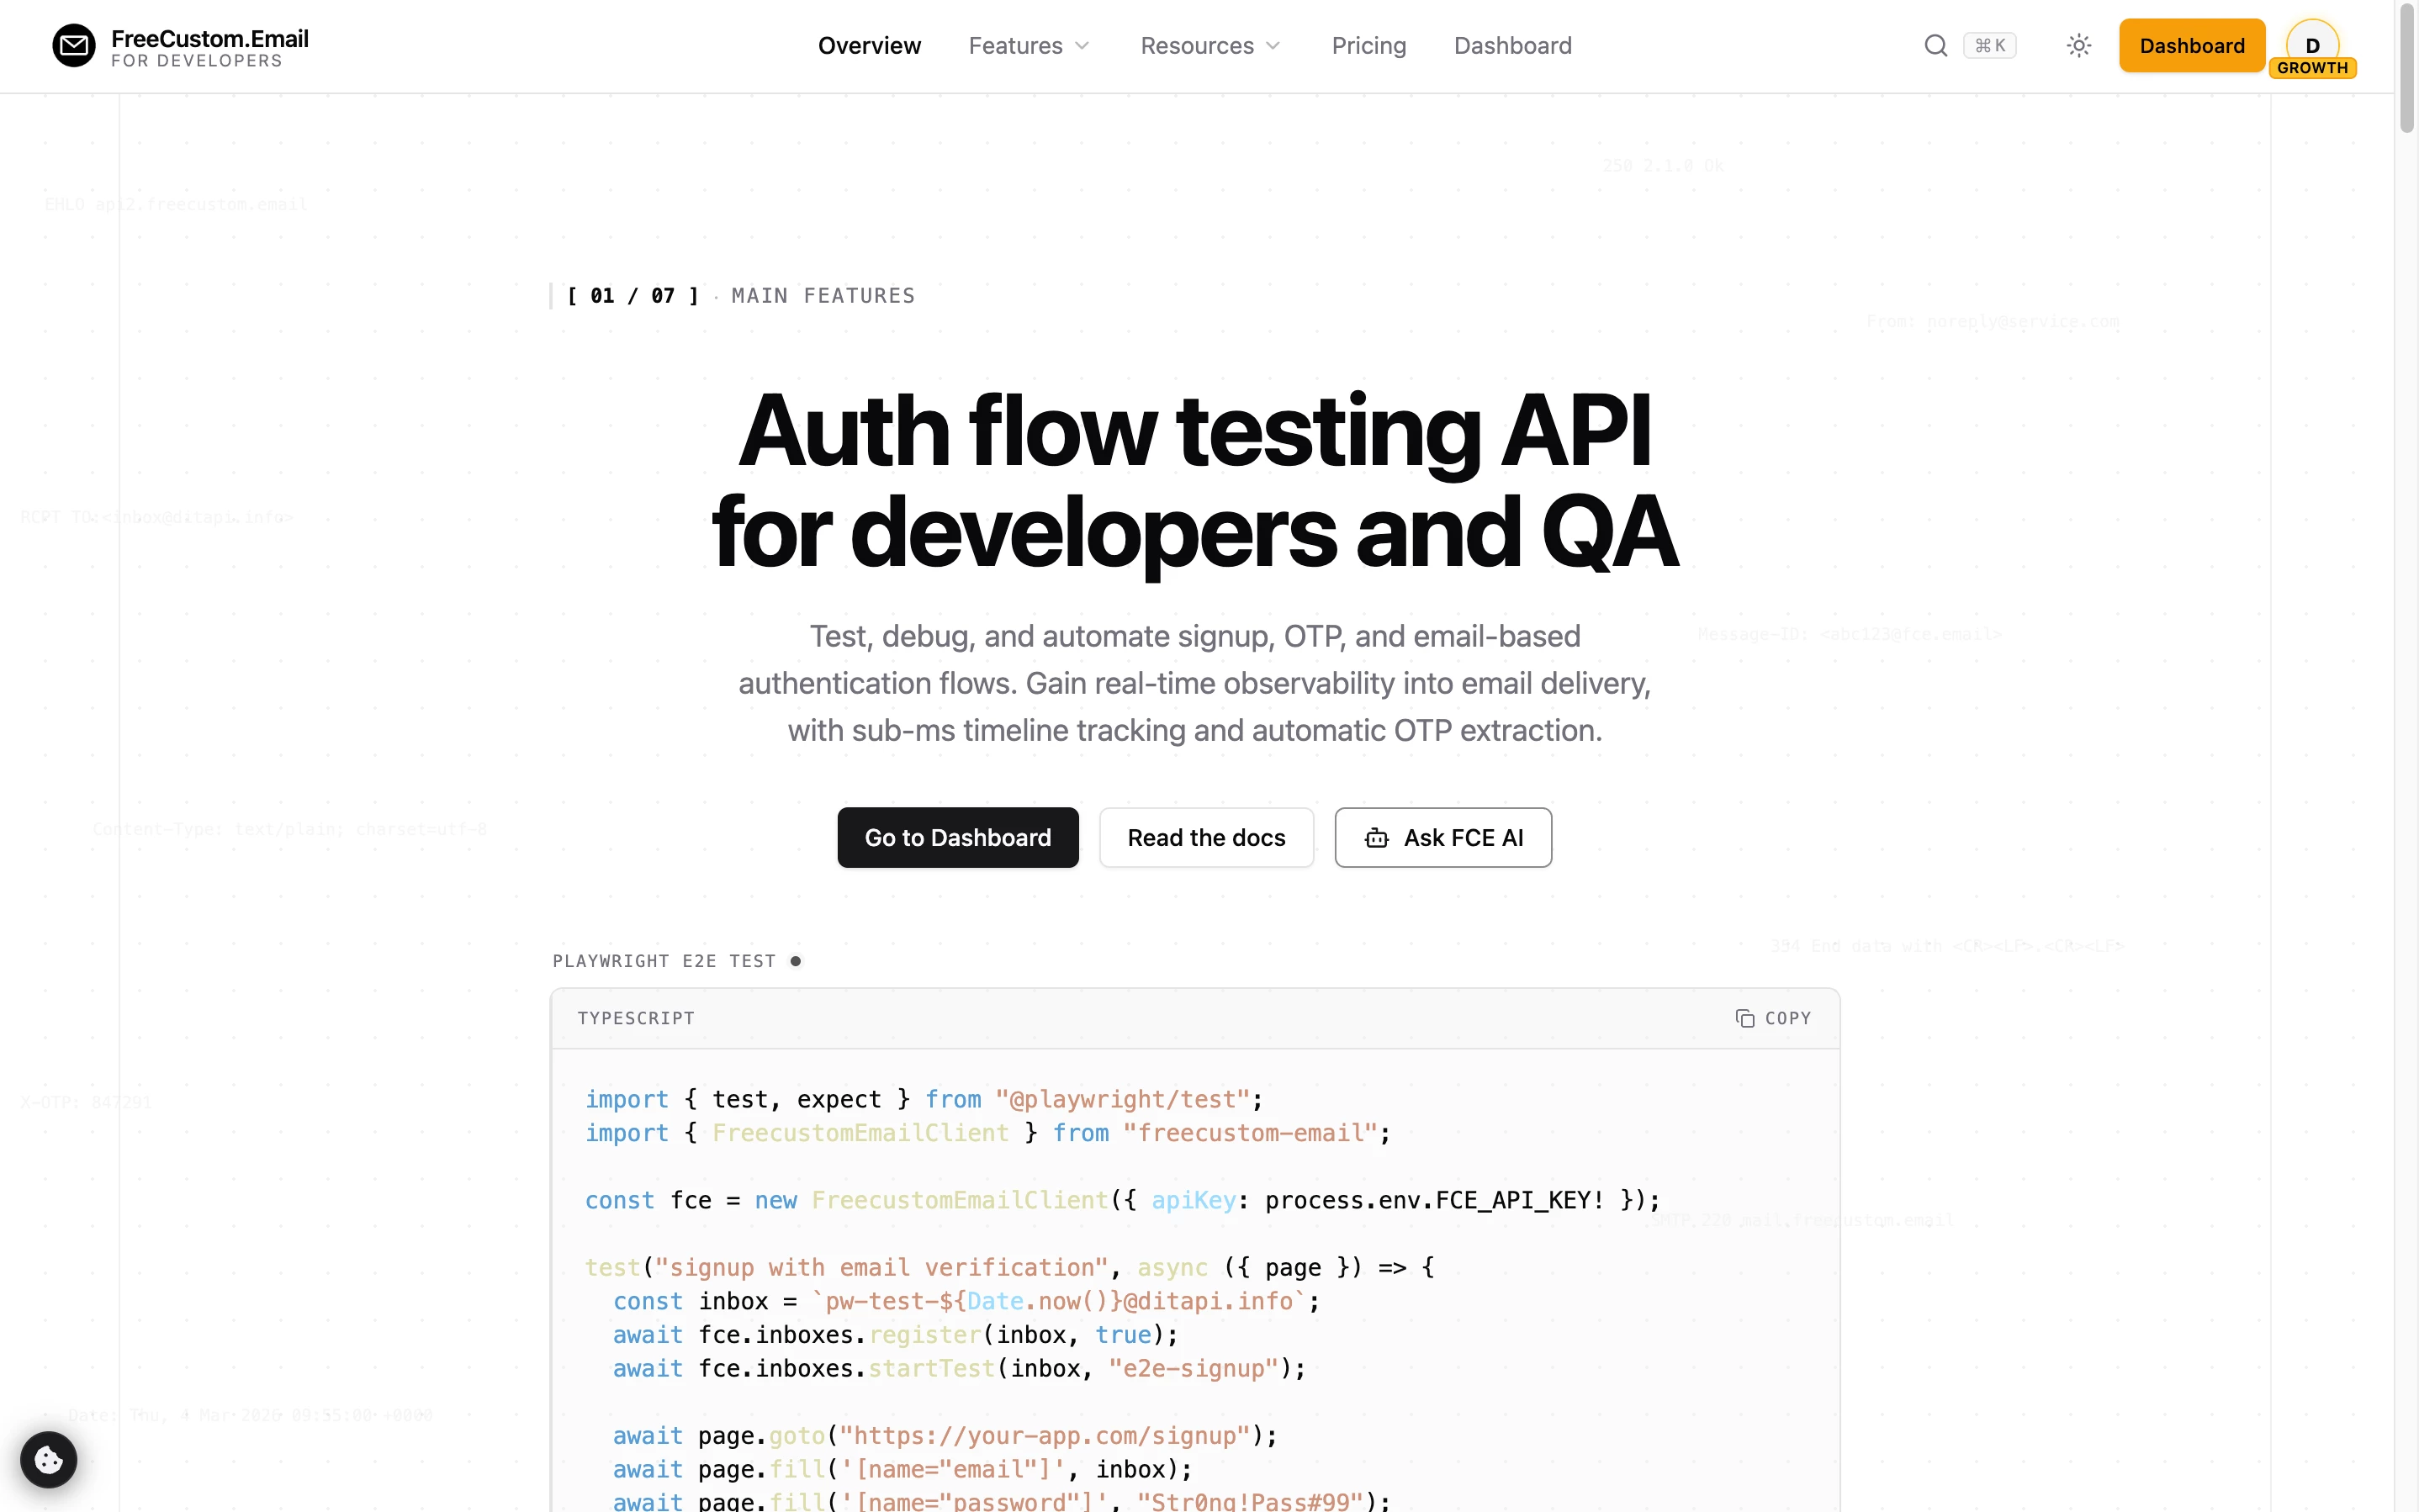Open the Pricing nav item
Screen dimensions: 2419x1512
pyautogui.click(x=1368, y=46)
